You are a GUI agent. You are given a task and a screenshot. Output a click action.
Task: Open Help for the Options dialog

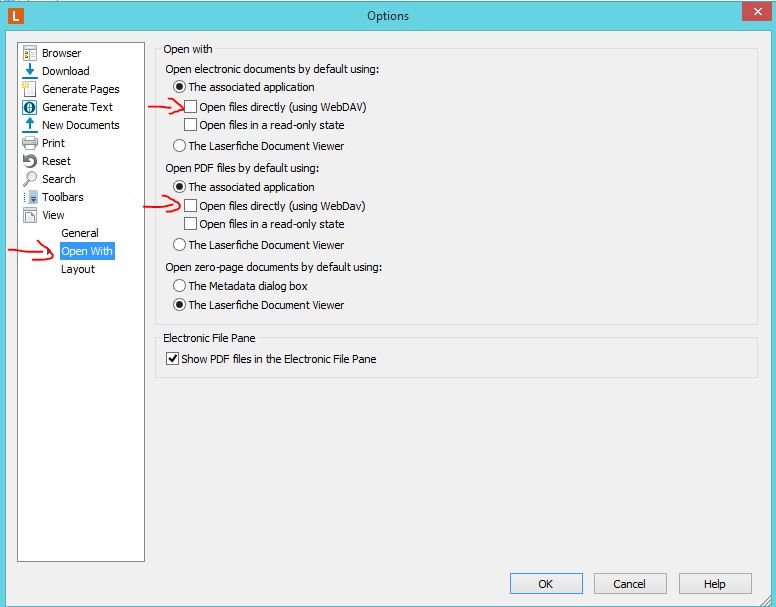coord(715,584)
